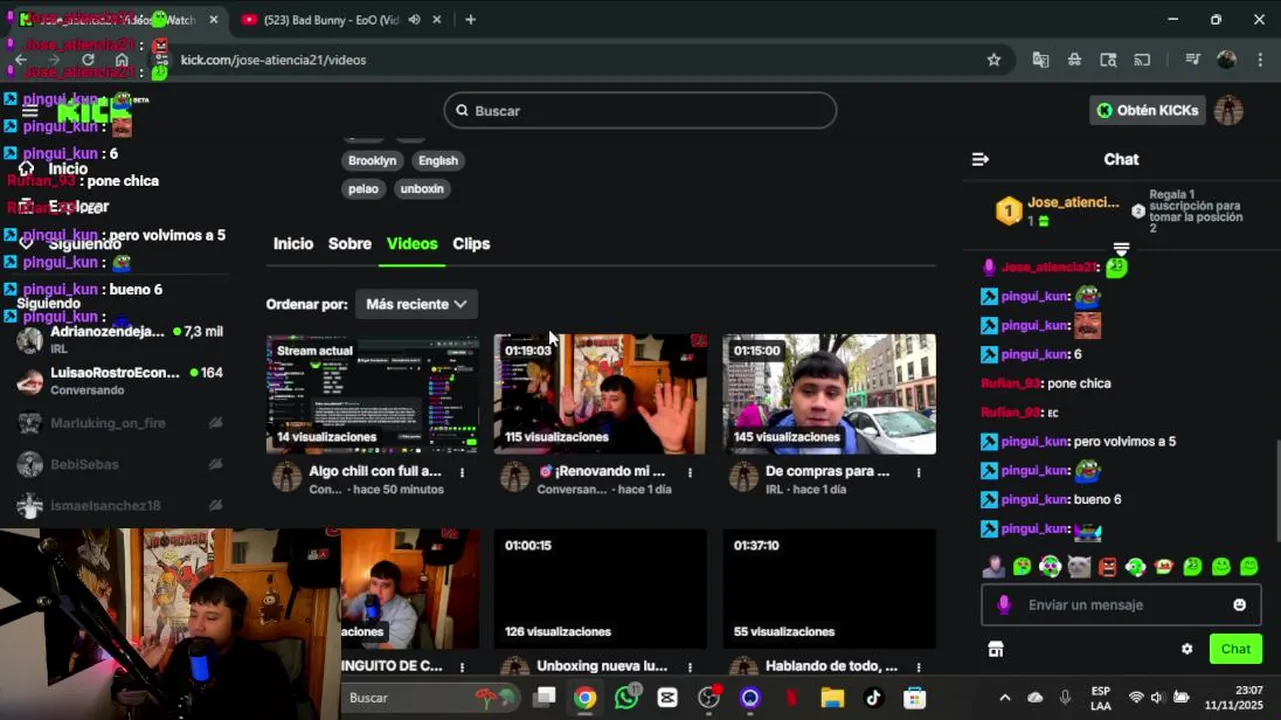Open the Chrome three-dot menu
The height and width of the screenshot is (720, 1281).
[1260, 60]
